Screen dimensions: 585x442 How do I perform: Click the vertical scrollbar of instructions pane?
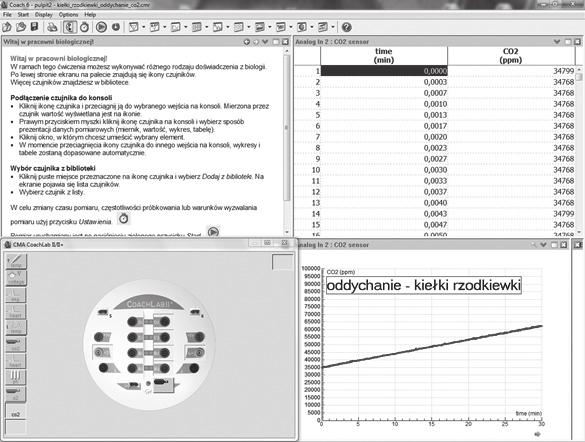(x=287, y=127)
